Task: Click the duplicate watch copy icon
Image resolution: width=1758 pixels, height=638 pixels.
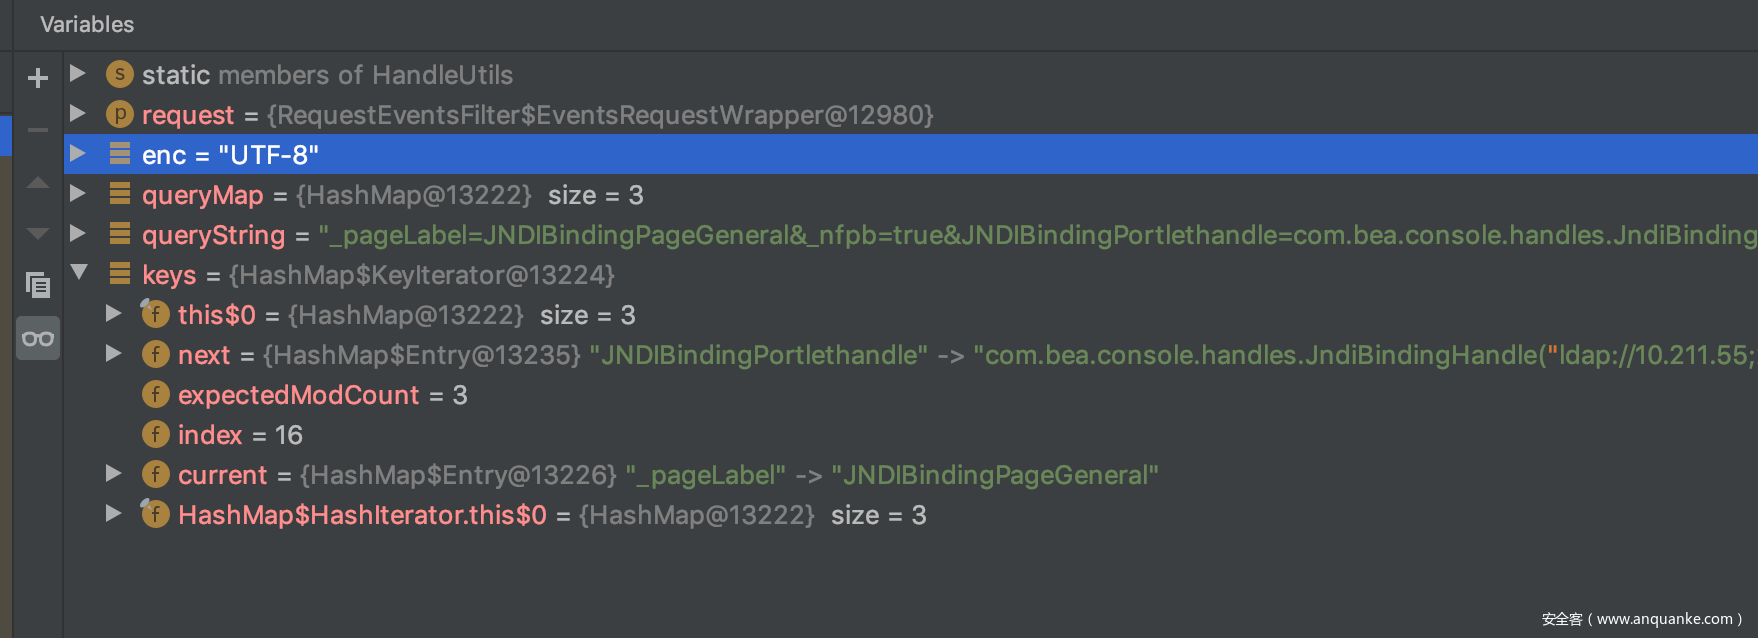Action: tap(38, 286)
